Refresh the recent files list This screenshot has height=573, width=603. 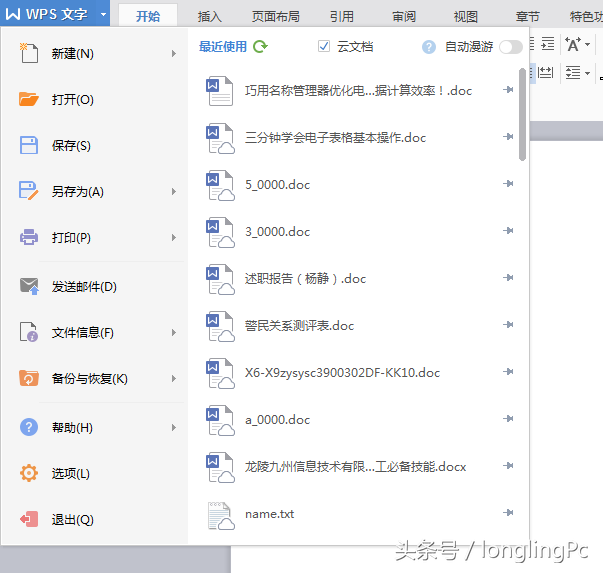260,47
